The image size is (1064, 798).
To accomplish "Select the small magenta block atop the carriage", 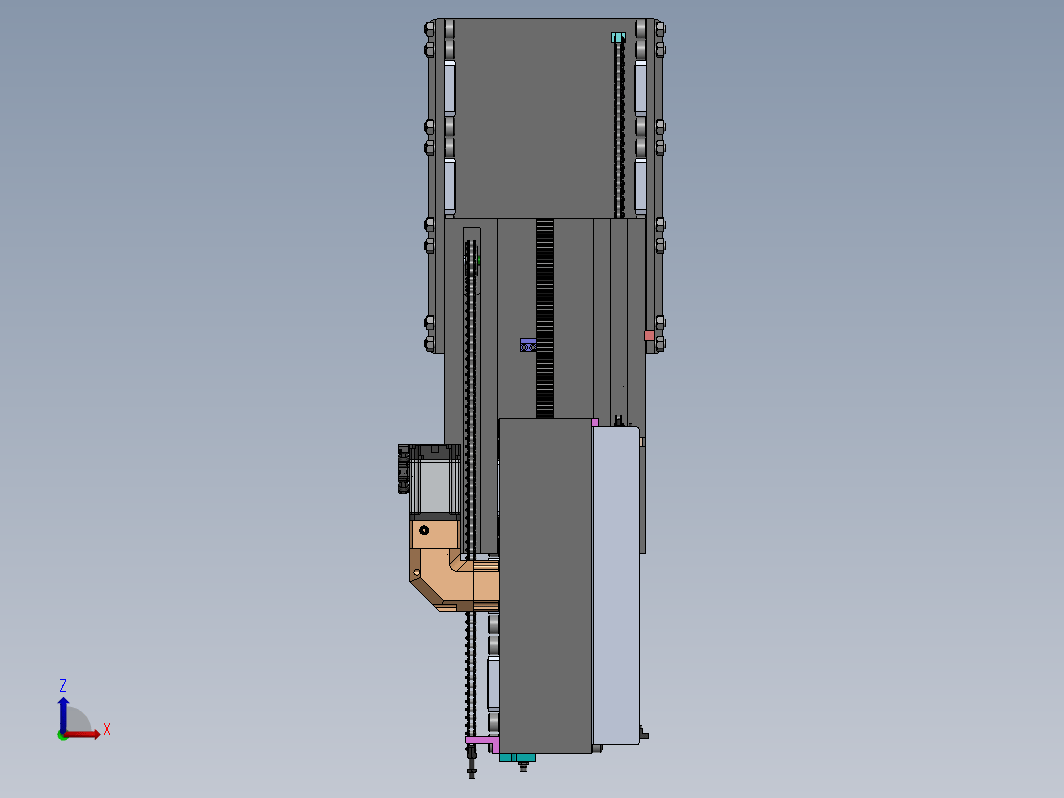I will click(595, 422).
